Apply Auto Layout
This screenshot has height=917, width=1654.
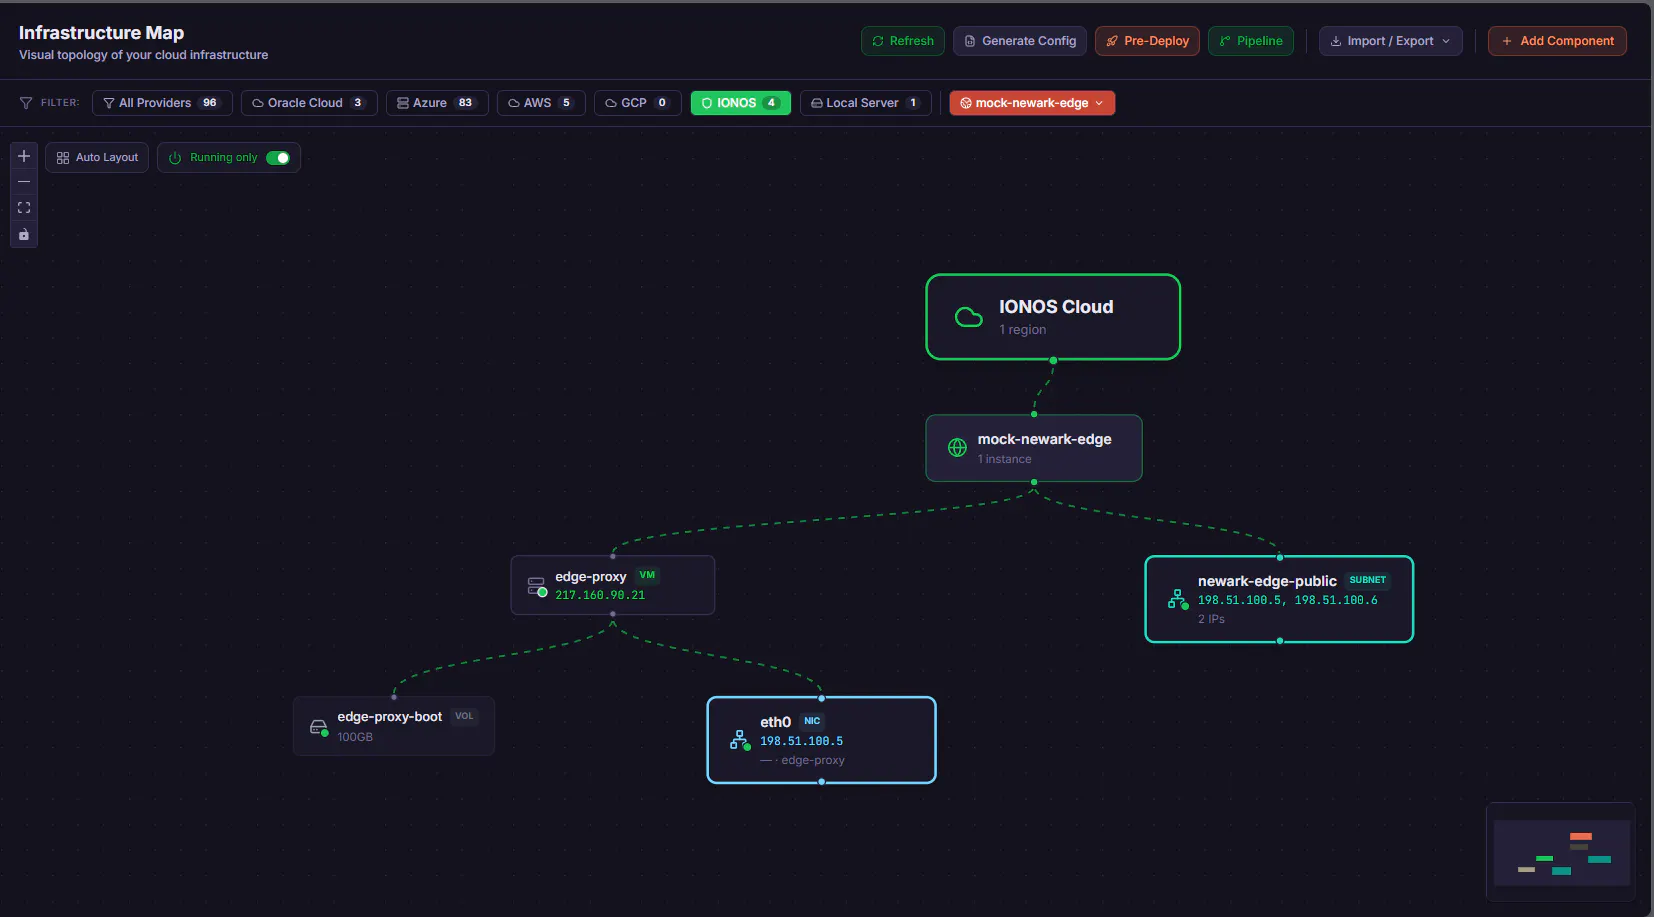pyautogui.click(x=97, y=158)
